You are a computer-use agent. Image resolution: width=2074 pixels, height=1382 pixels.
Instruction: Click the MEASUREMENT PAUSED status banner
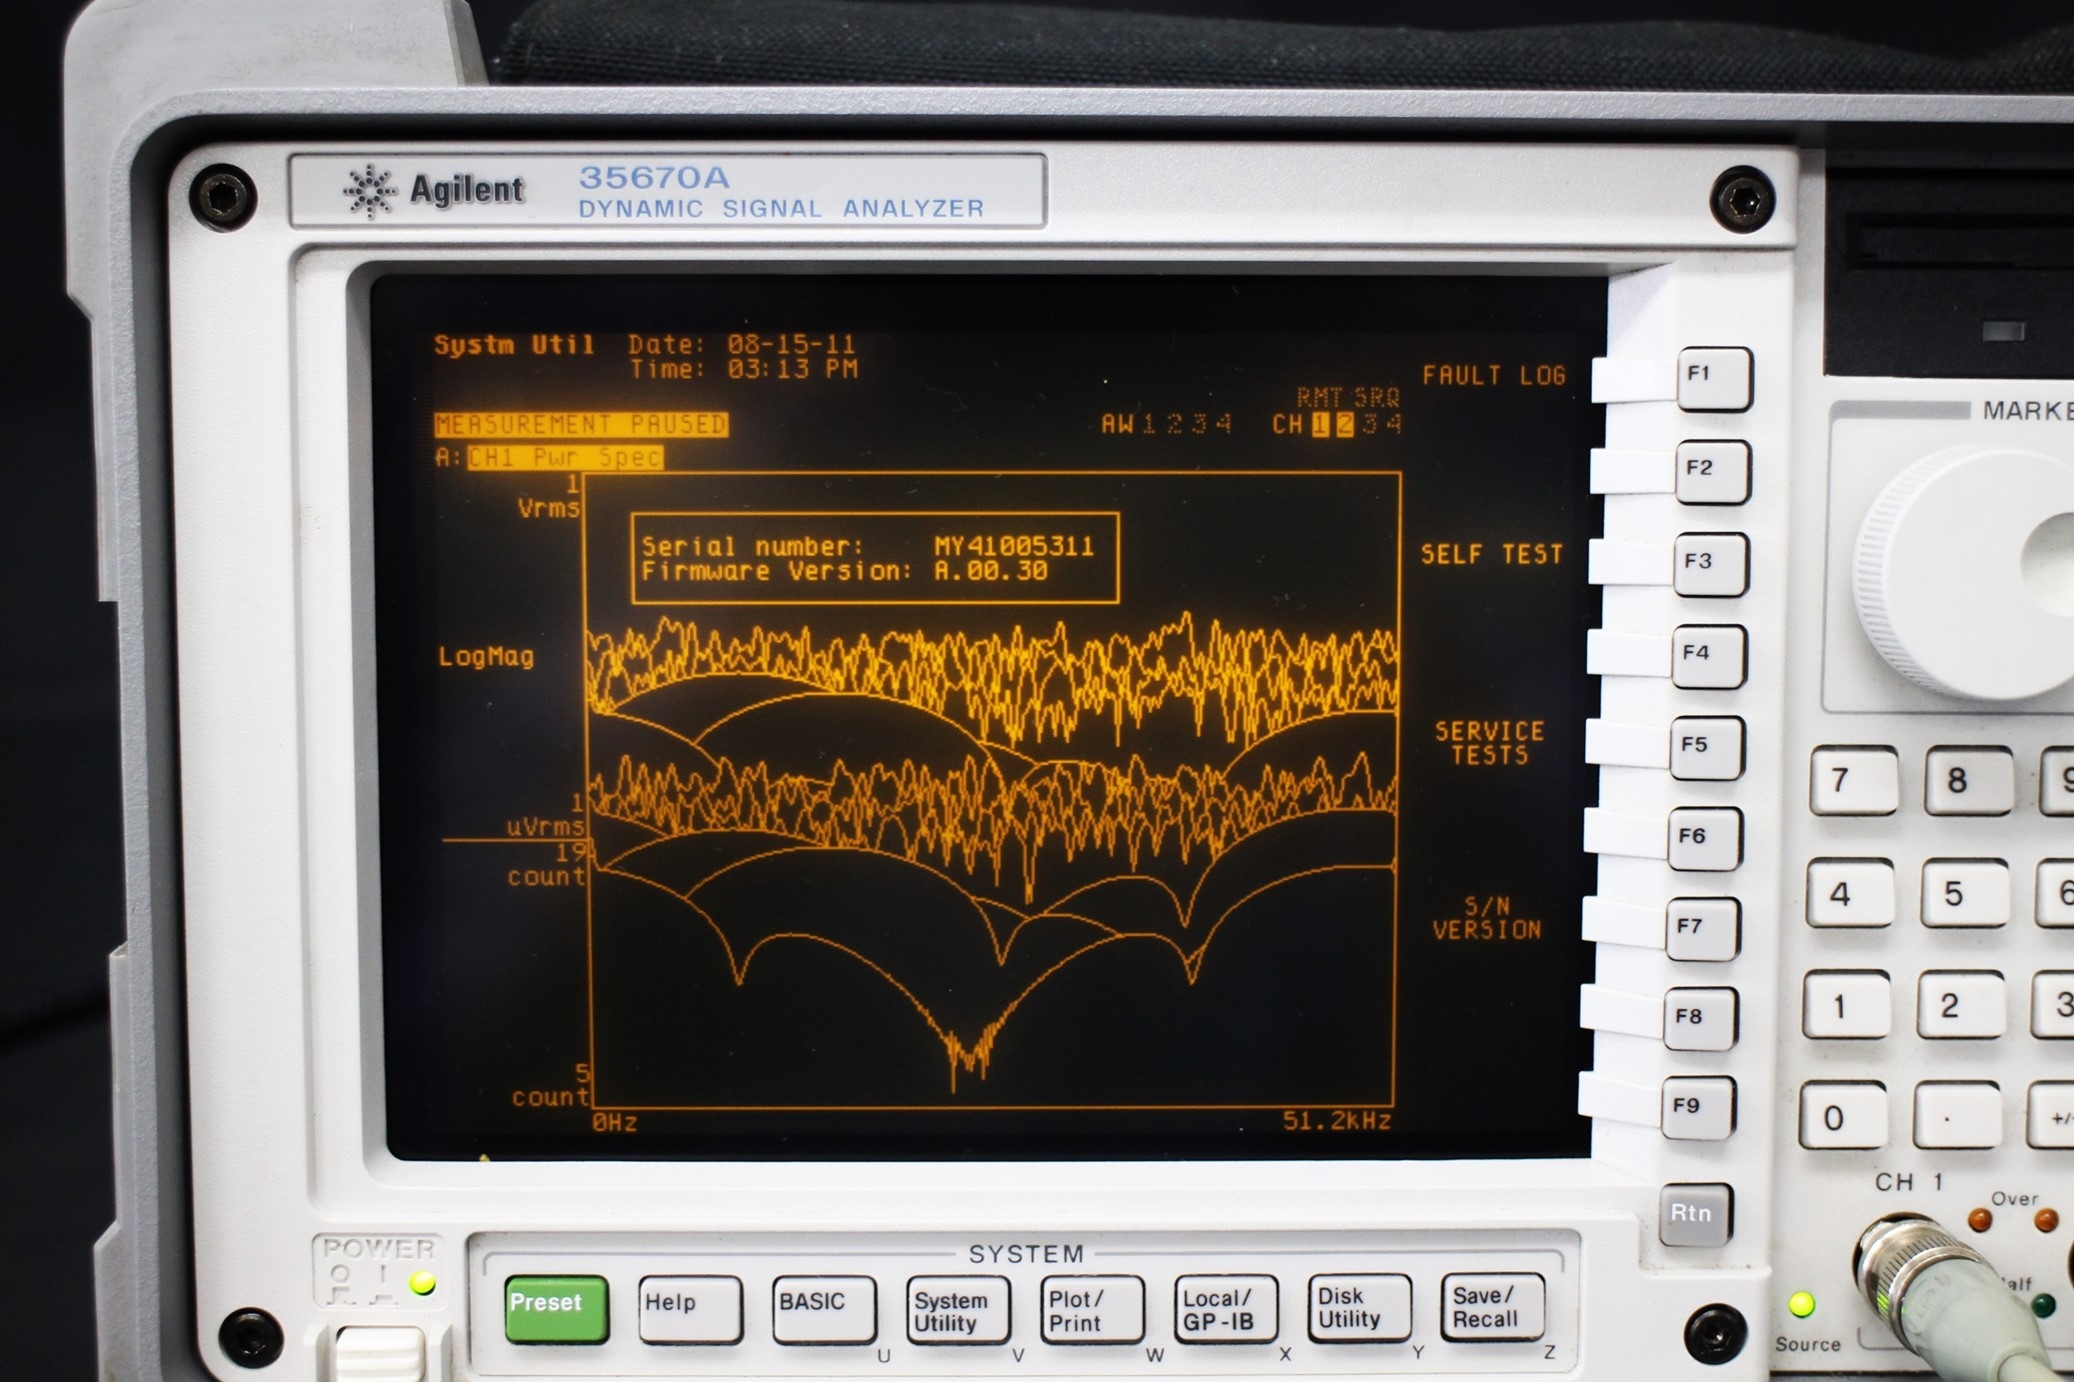point(581,425)
